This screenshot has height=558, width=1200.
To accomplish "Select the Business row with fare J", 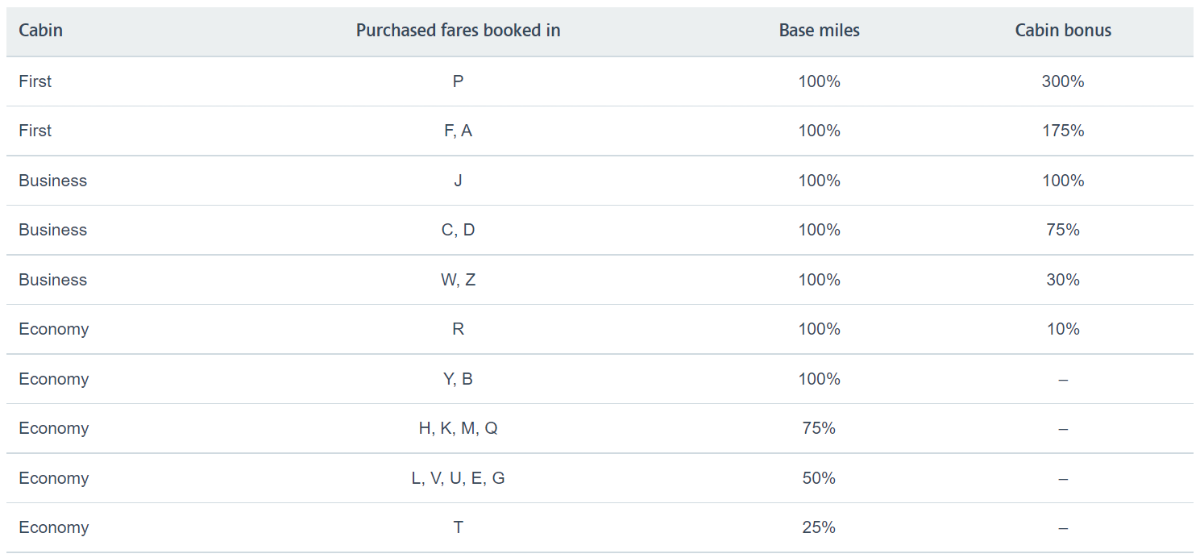I will 600,180.
